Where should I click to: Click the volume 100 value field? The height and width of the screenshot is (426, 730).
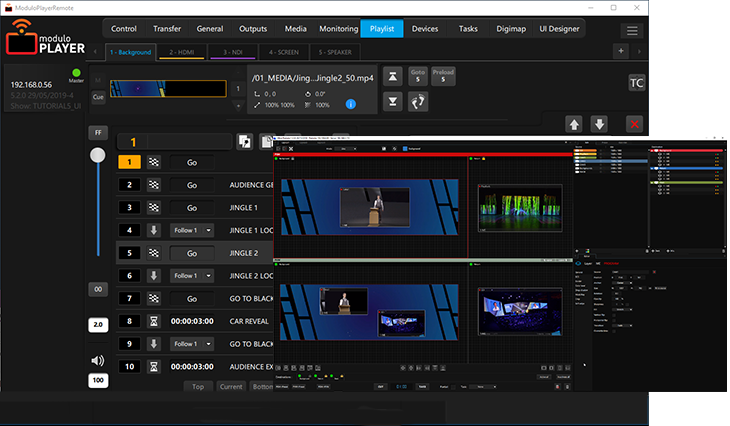[x=98, y=380]
